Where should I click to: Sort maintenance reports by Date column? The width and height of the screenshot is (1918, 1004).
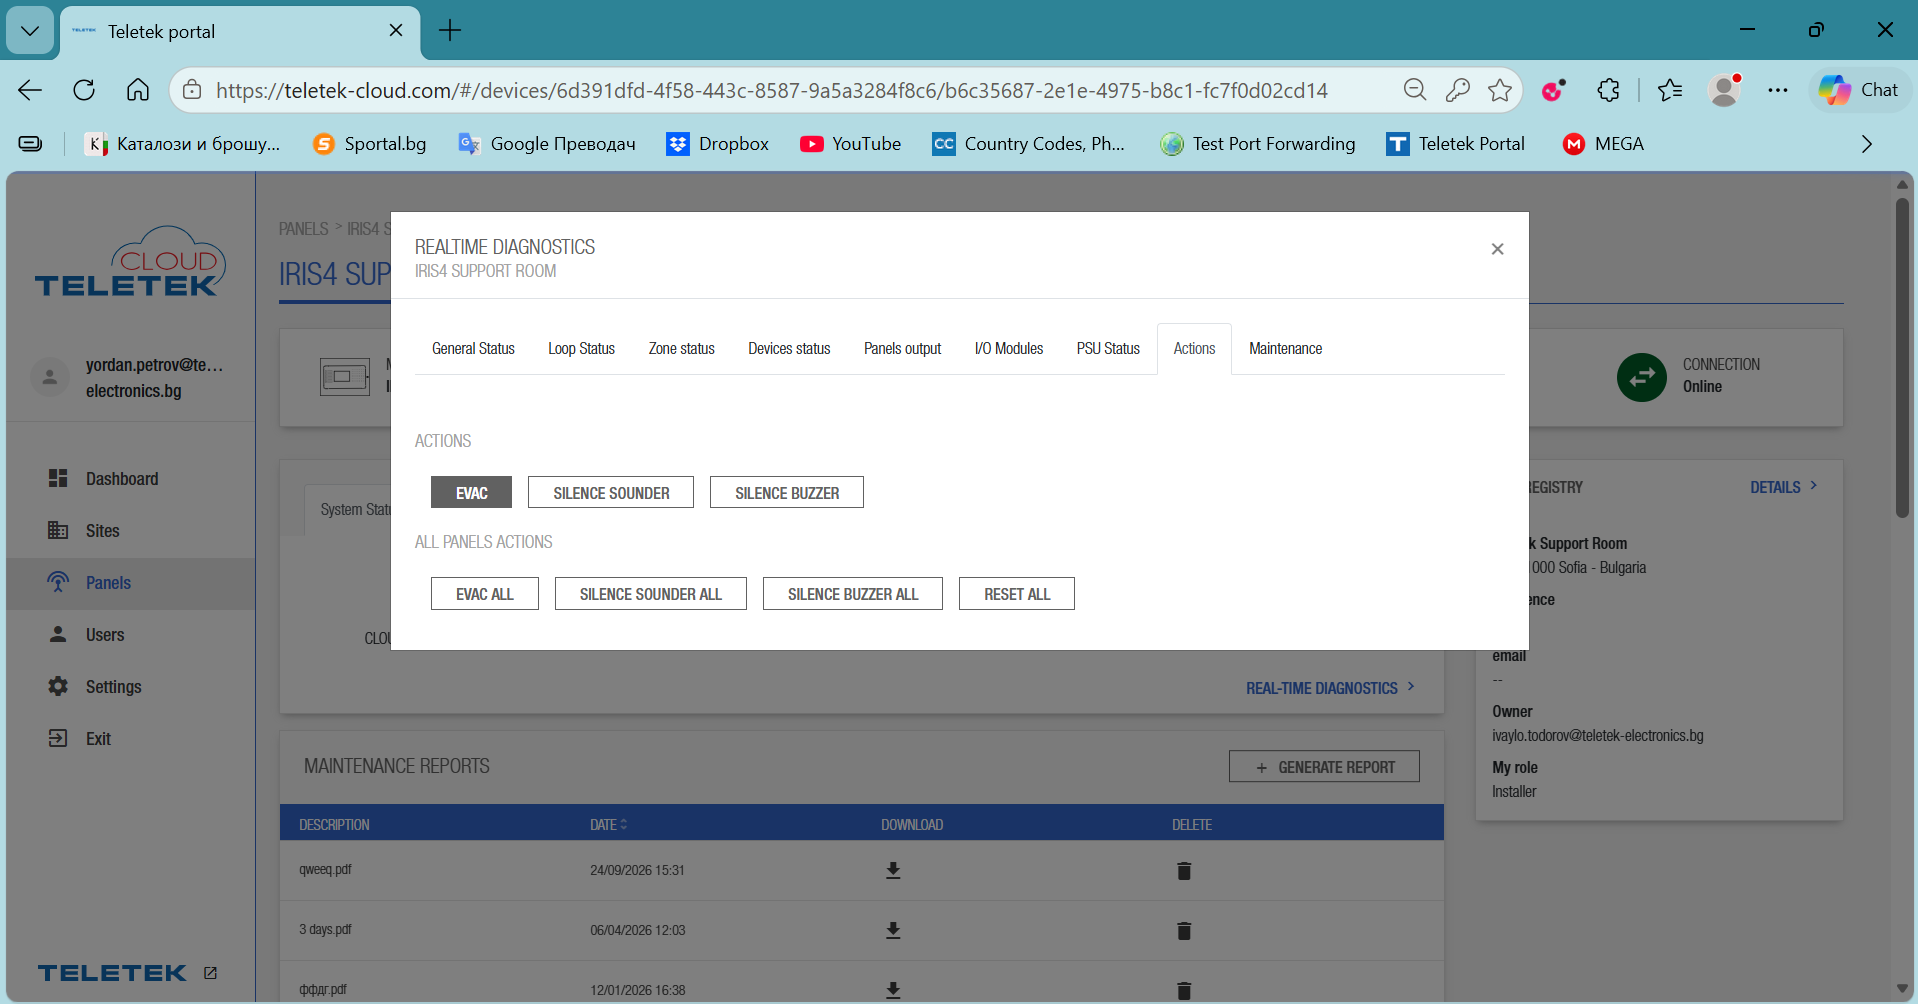click(608, 825)
